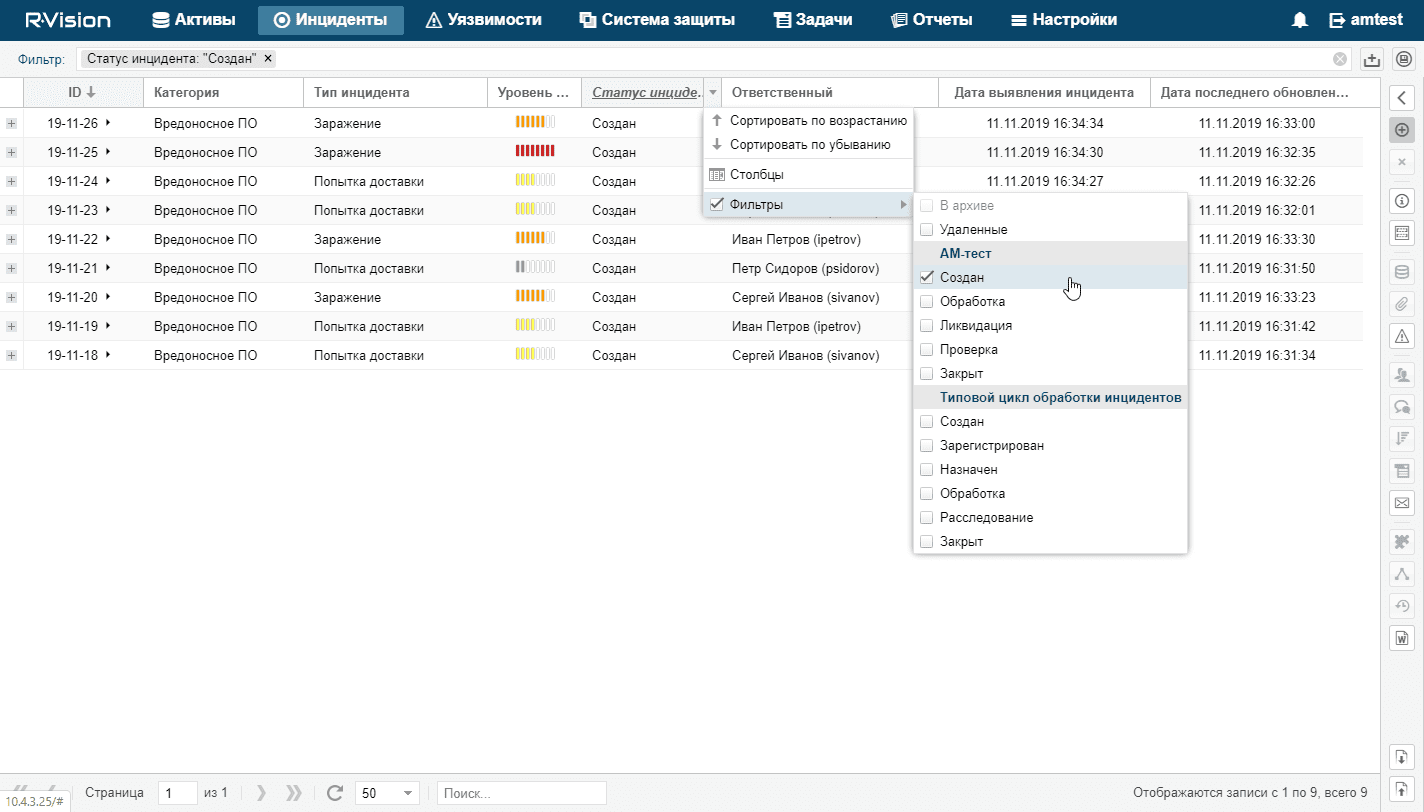Check Закрыт under АМ-тест group
The width and height of the screenshot is (1424, 812).
tap(927, 373)
